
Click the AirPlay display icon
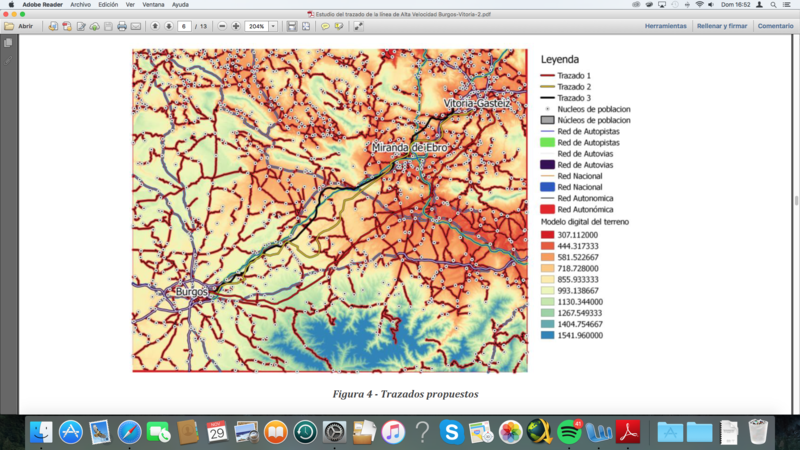(x=662, y=5)
